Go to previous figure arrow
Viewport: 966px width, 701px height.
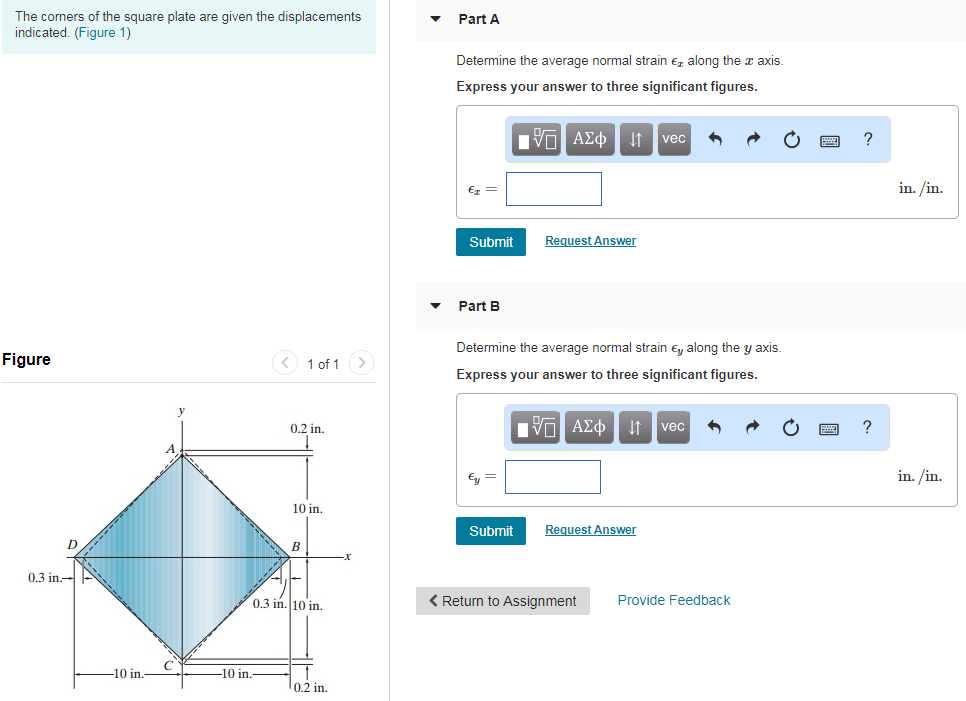pos(285,362)
